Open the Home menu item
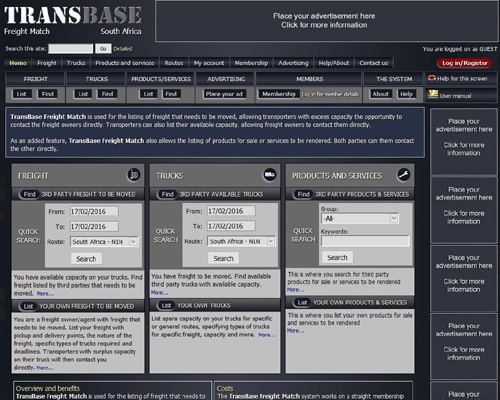The image size is (500, 400). 18,63
